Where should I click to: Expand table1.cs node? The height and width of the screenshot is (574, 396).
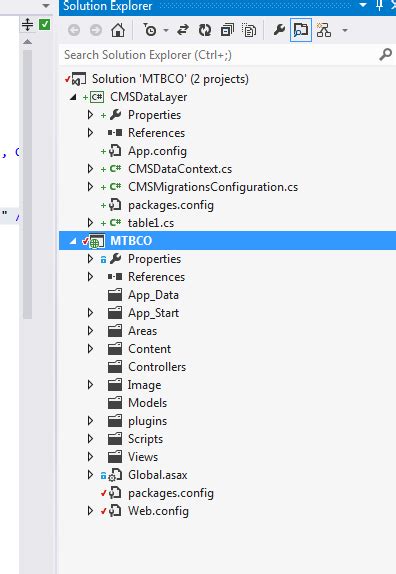click(90, 223)
